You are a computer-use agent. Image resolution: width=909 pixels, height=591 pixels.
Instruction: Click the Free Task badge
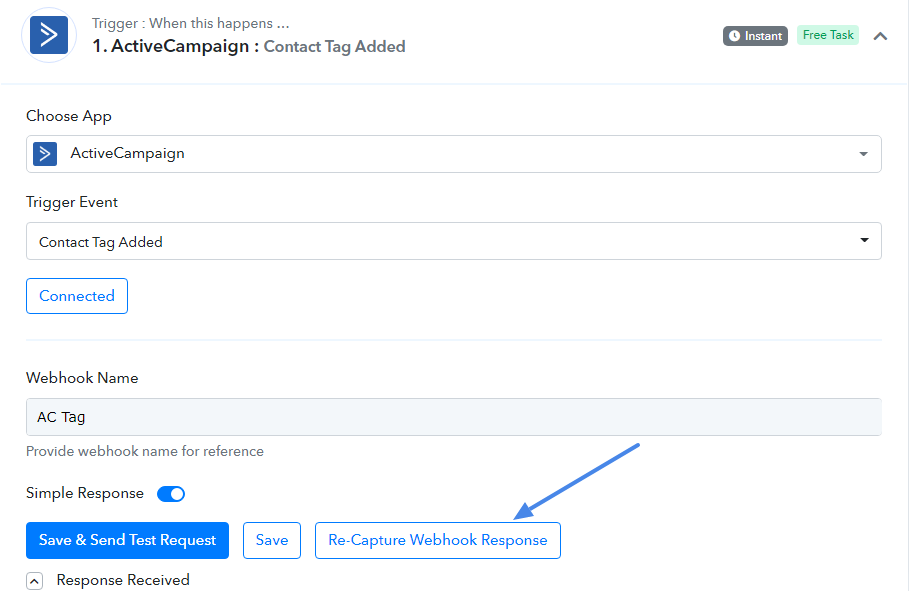(828, 35)
